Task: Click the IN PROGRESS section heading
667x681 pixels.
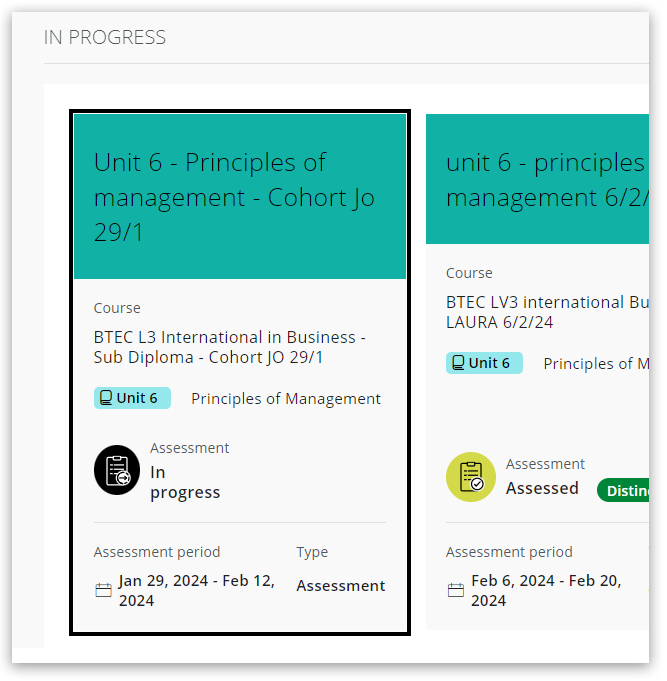Action: click(x=105, y=38)
